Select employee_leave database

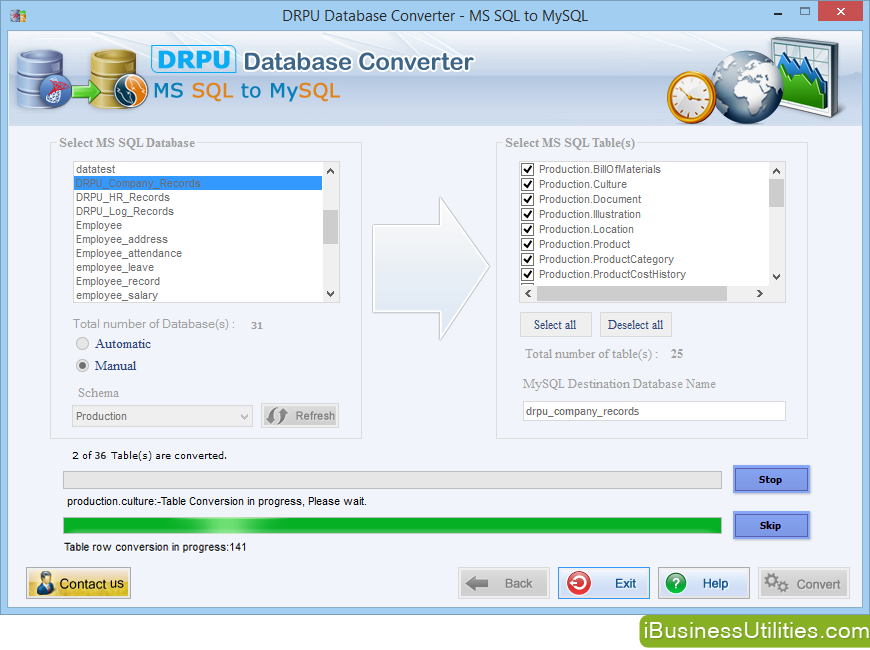pyautogui.click(x=198, y=267)
